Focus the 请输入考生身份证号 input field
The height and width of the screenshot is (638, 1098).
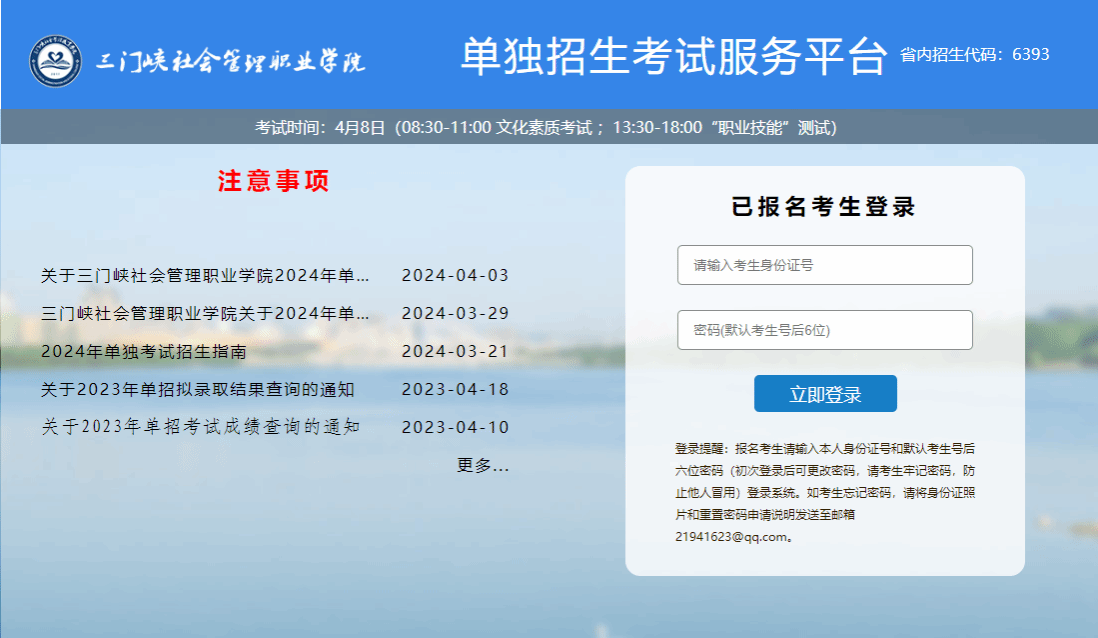[x=824, y=265]
